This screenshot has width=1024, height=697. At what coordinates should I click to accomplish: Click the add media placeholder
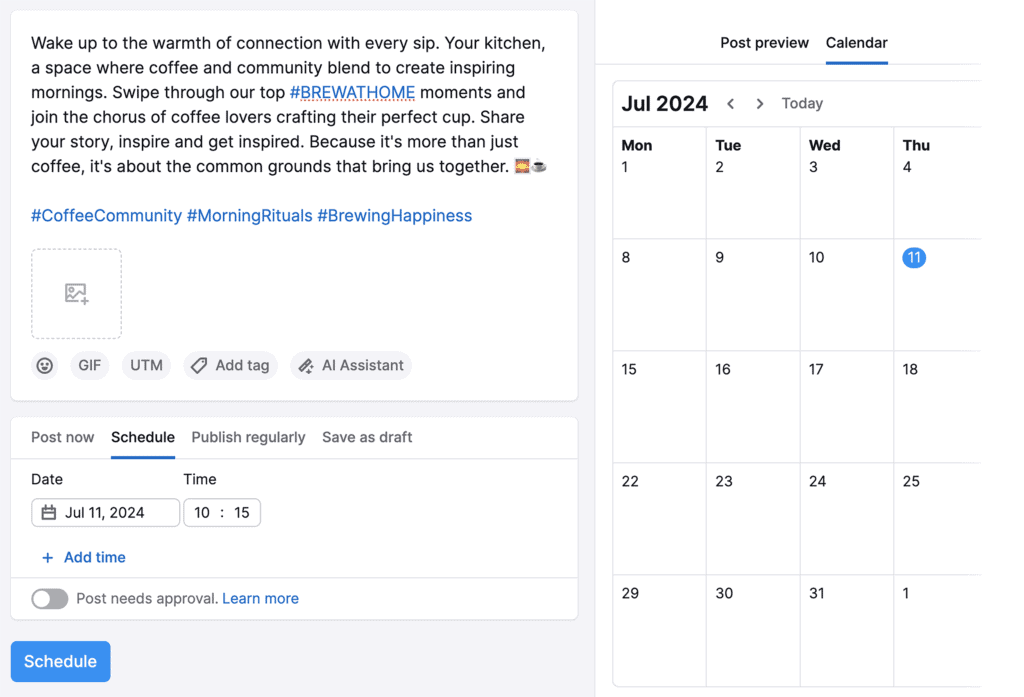(76, 294)
